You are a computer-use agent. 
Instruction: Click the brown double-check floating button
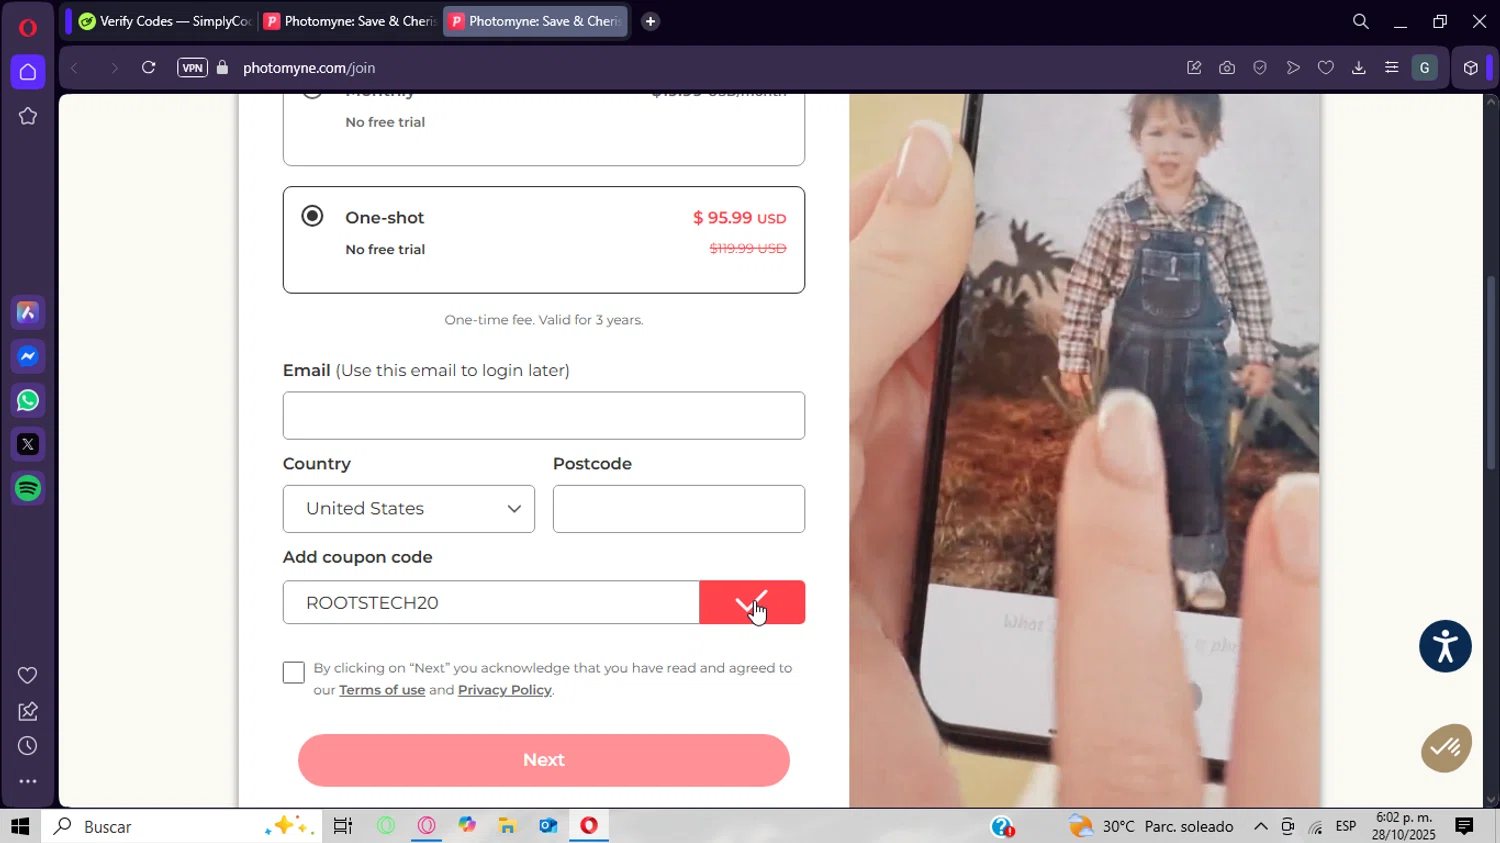coord(1446,748)
